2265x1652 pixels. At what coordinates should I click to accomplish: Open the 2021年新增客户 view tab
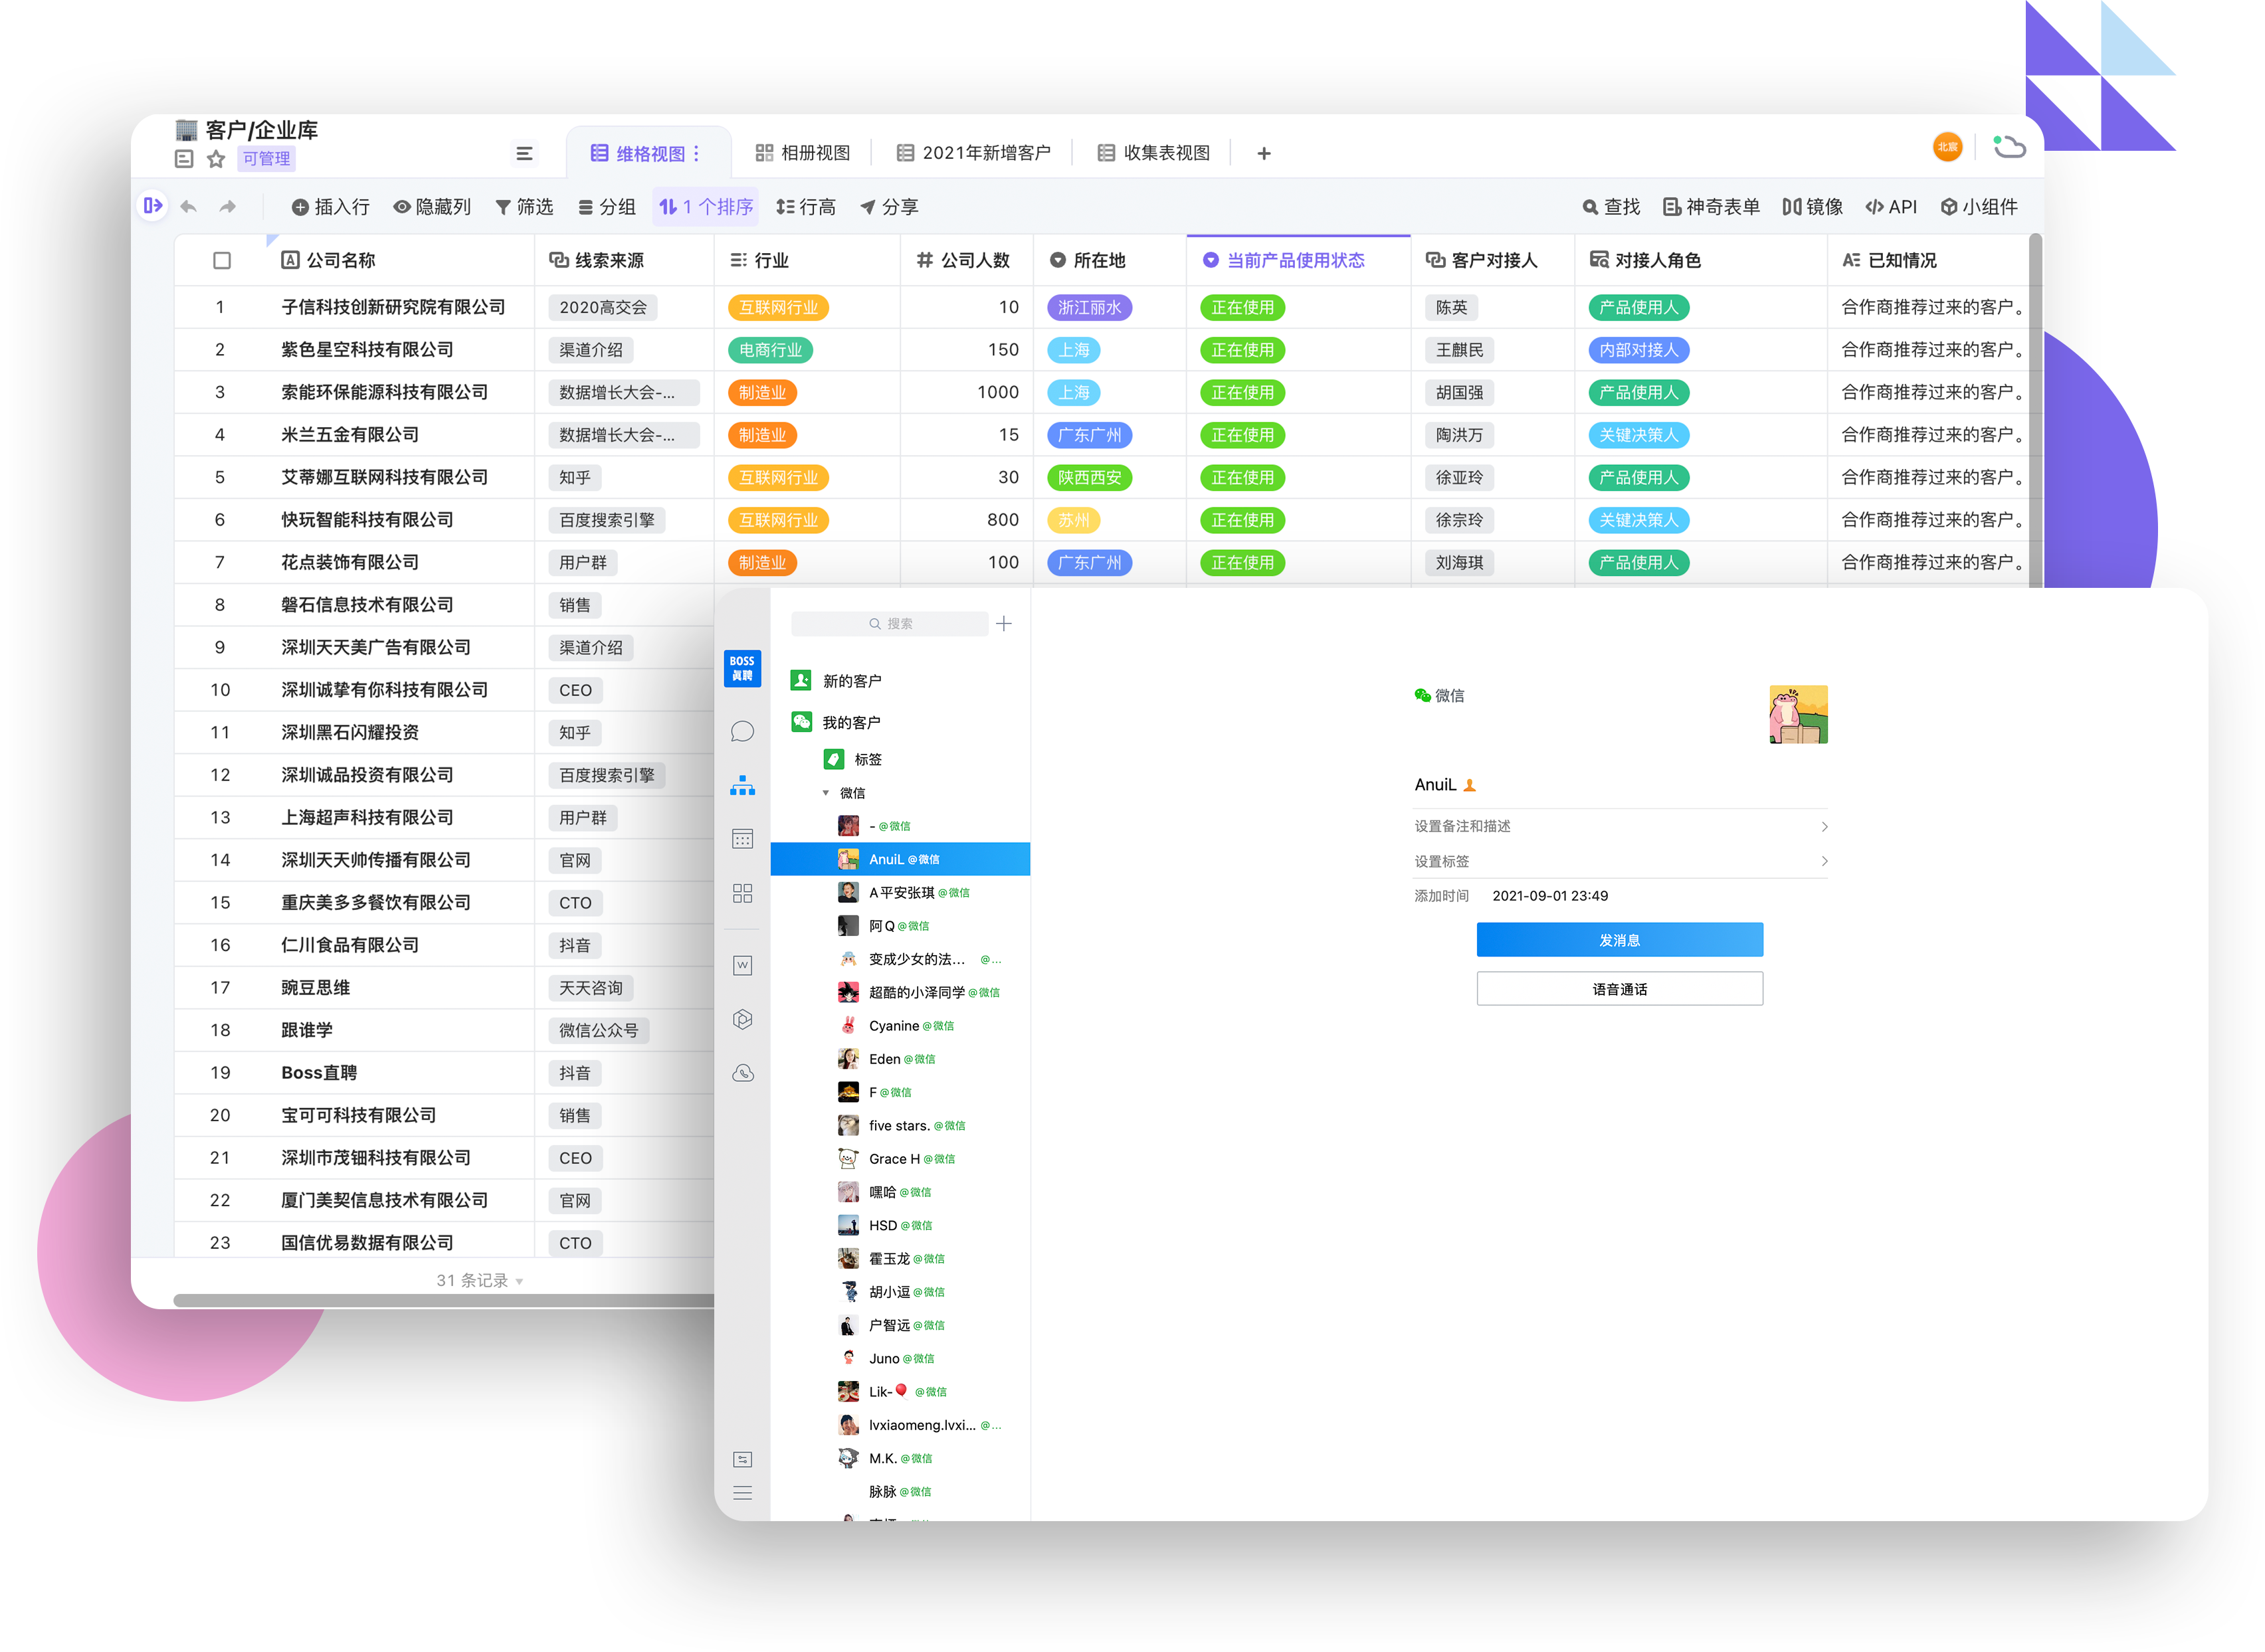[x=973, y=153]
